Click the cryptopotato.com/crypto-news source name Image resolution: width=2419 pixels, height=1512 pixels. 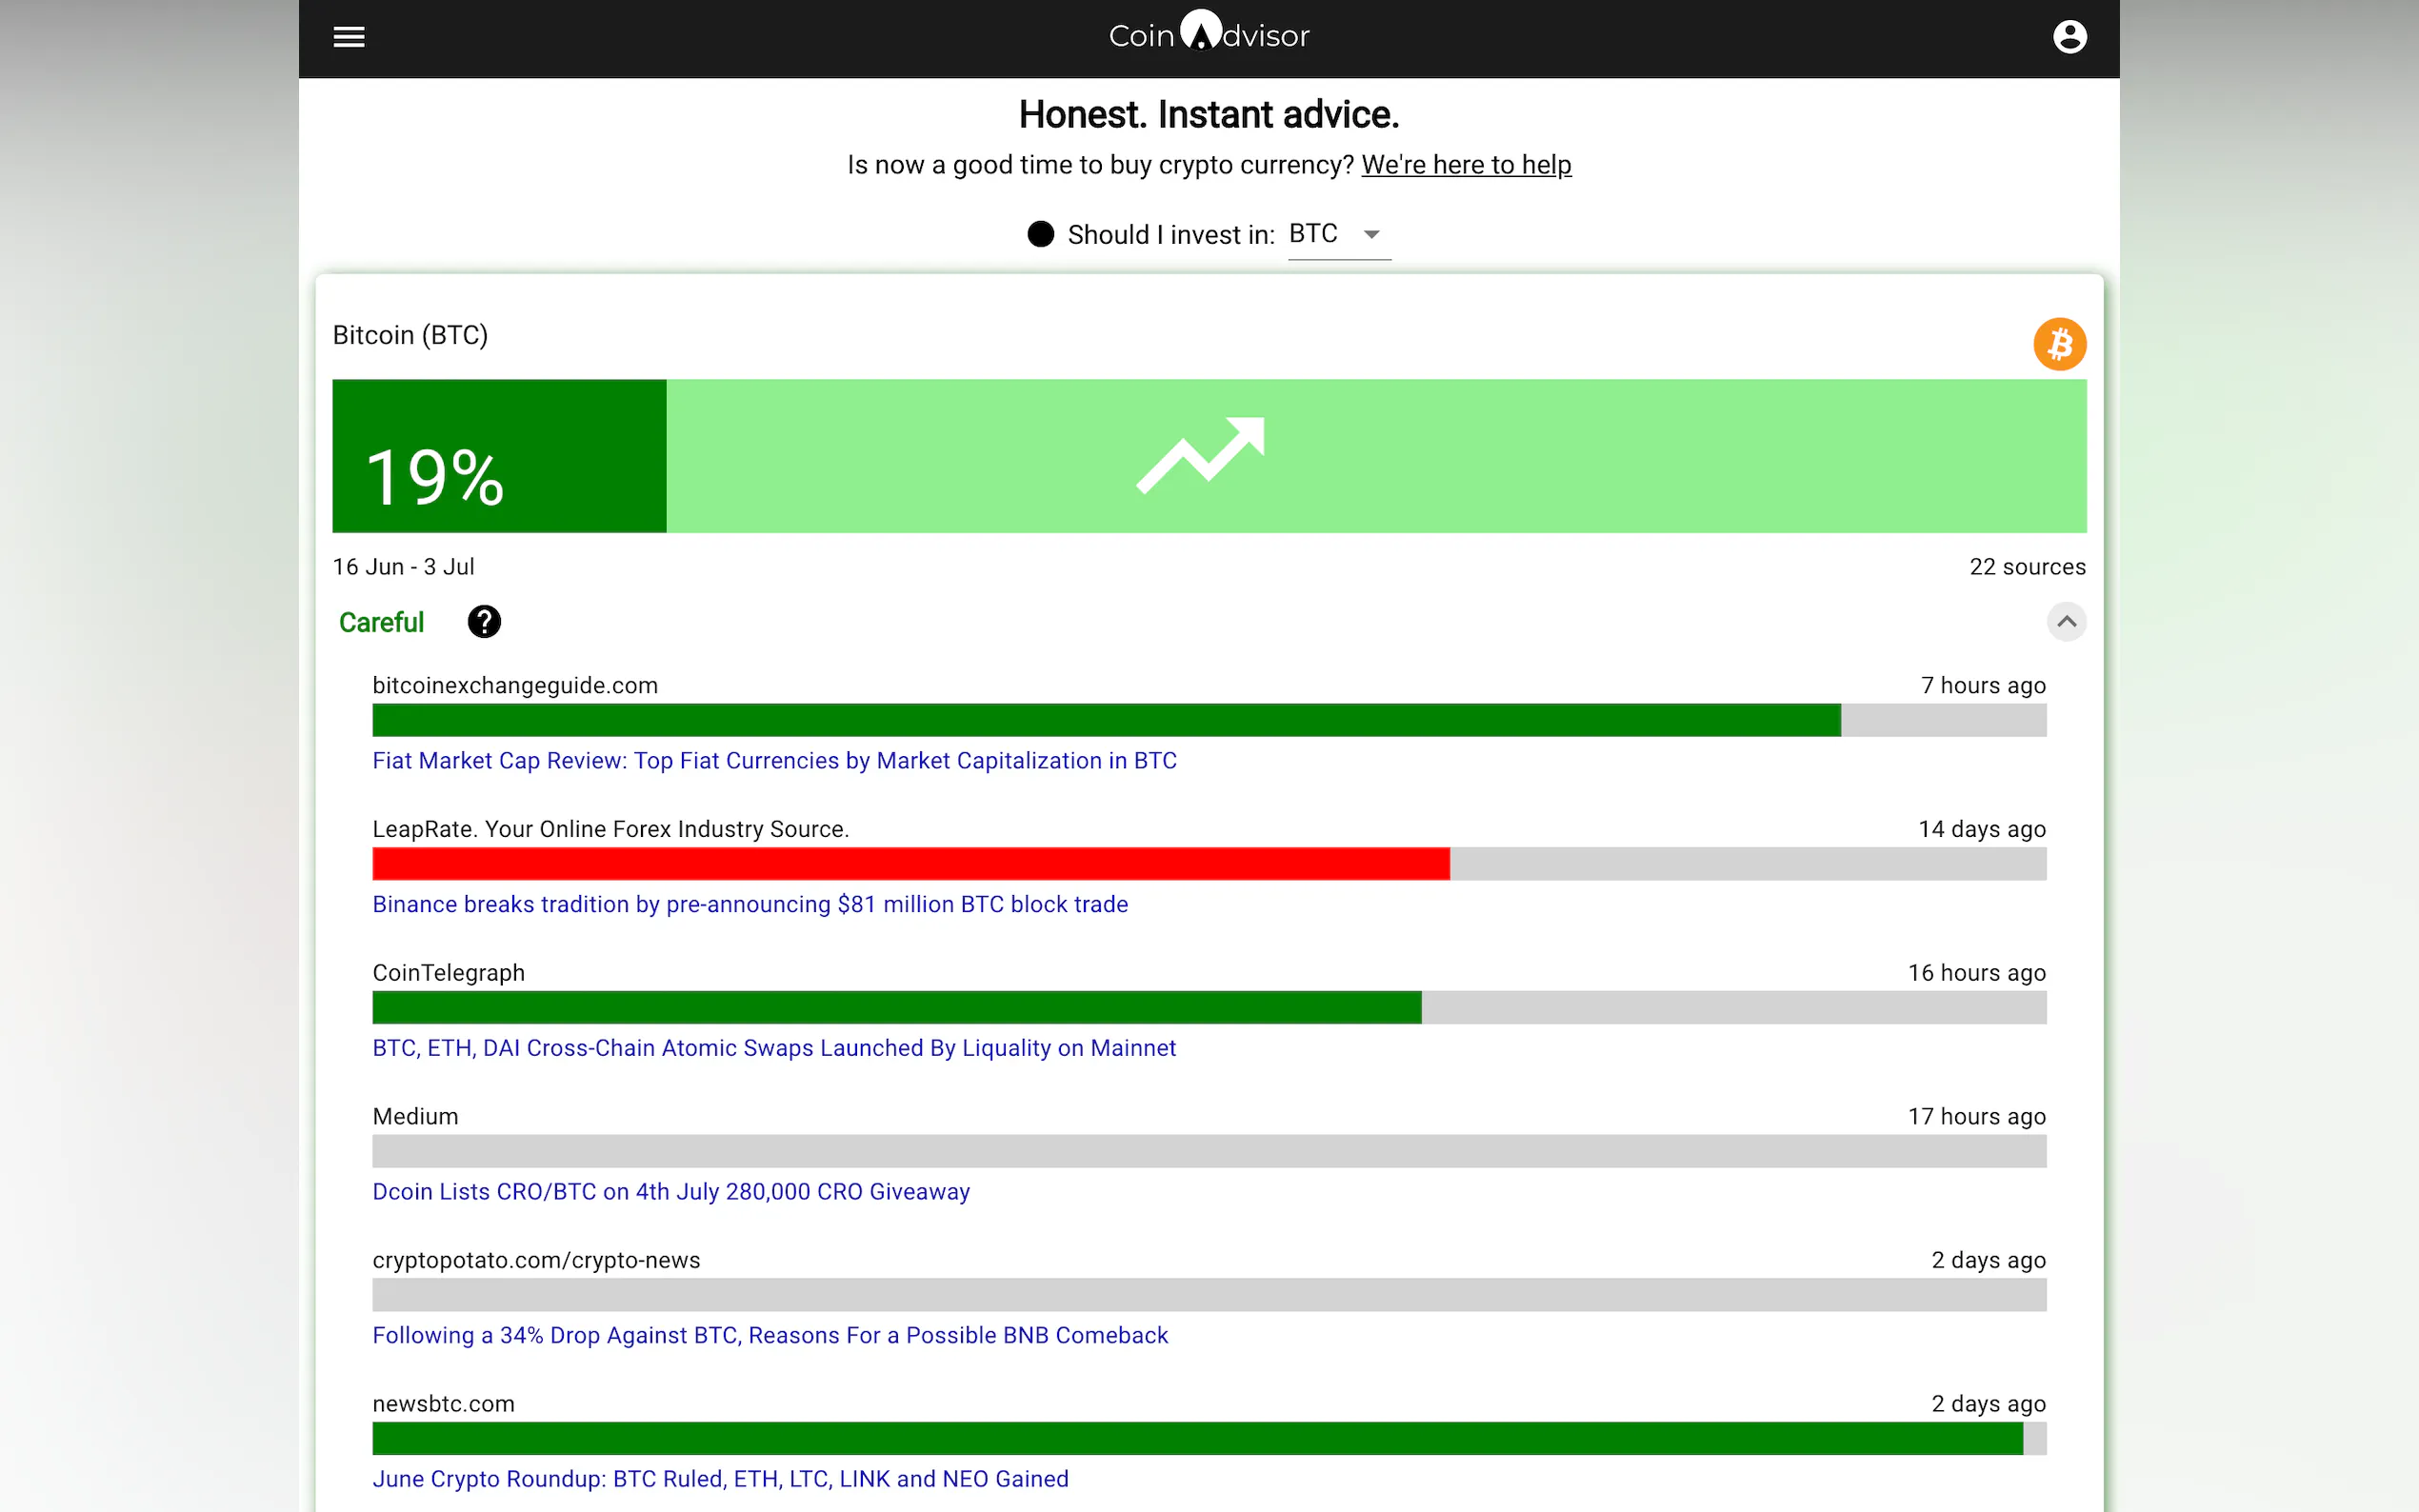536,1260
